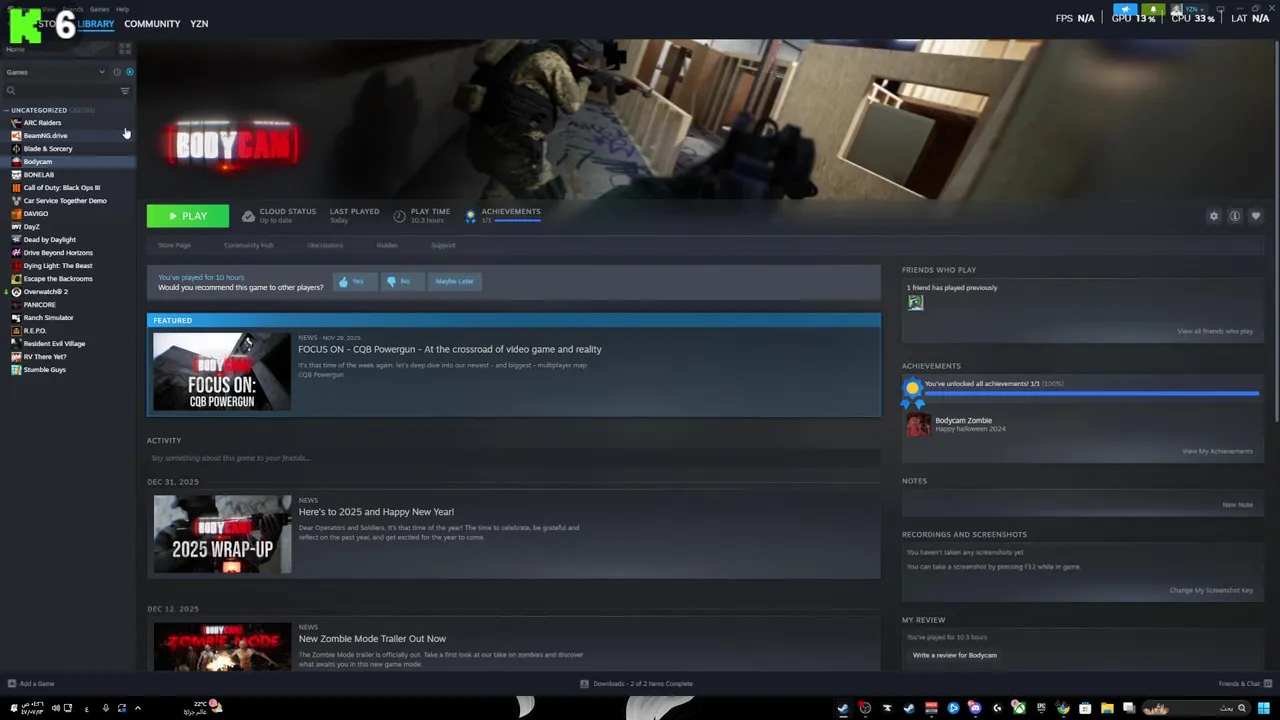The image size is (1280, 720).
Task: Open the Games filter dropdown
Action: click(x=55, y=72)
